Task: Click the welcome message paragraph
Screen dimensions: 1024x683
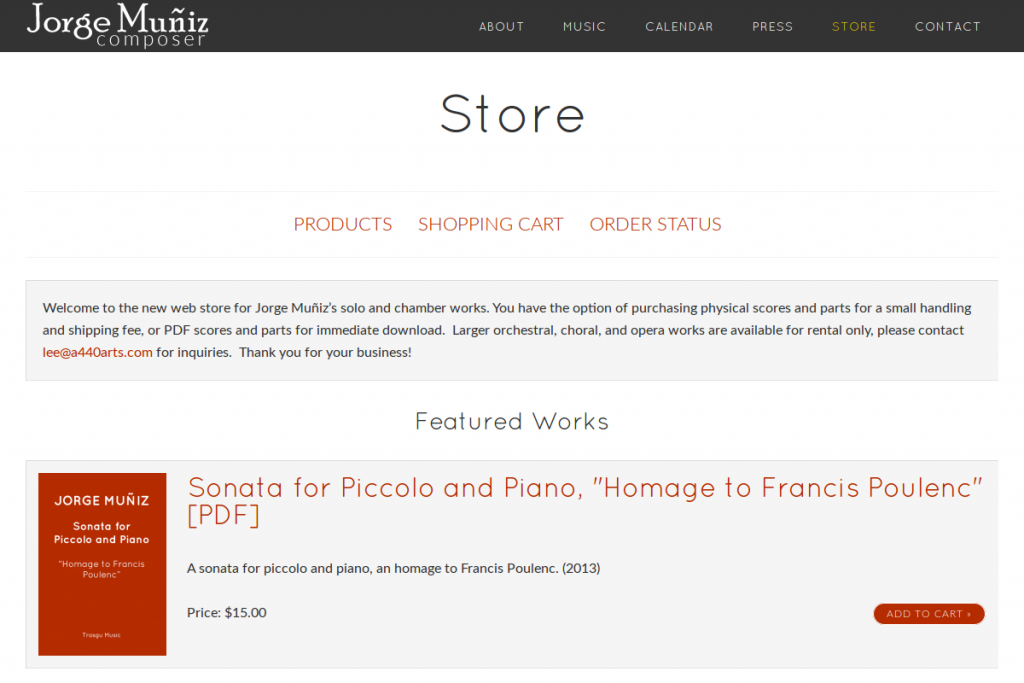Action: [506, 330]
